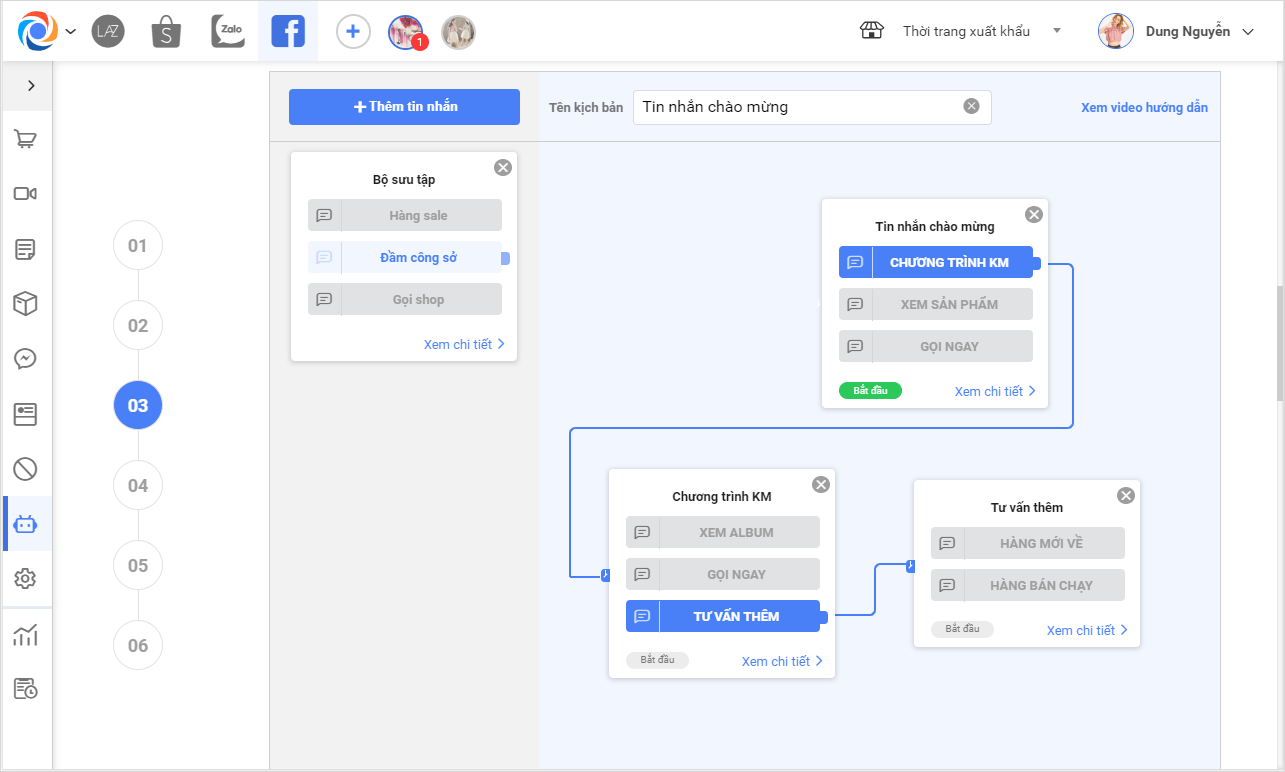
Task: Open the Shopee channel icon
Action: click(x=167, y=32)
